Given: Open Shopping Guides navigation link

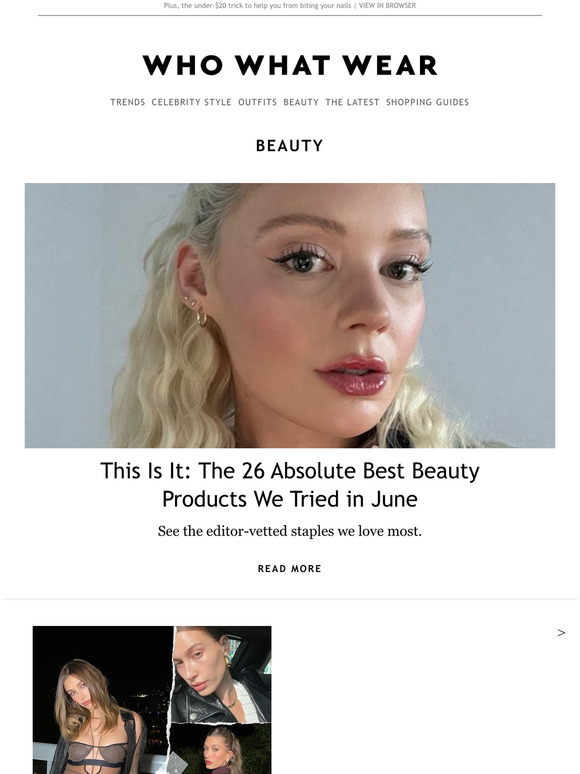Looking at the screenshot, I should coord(427,102).
